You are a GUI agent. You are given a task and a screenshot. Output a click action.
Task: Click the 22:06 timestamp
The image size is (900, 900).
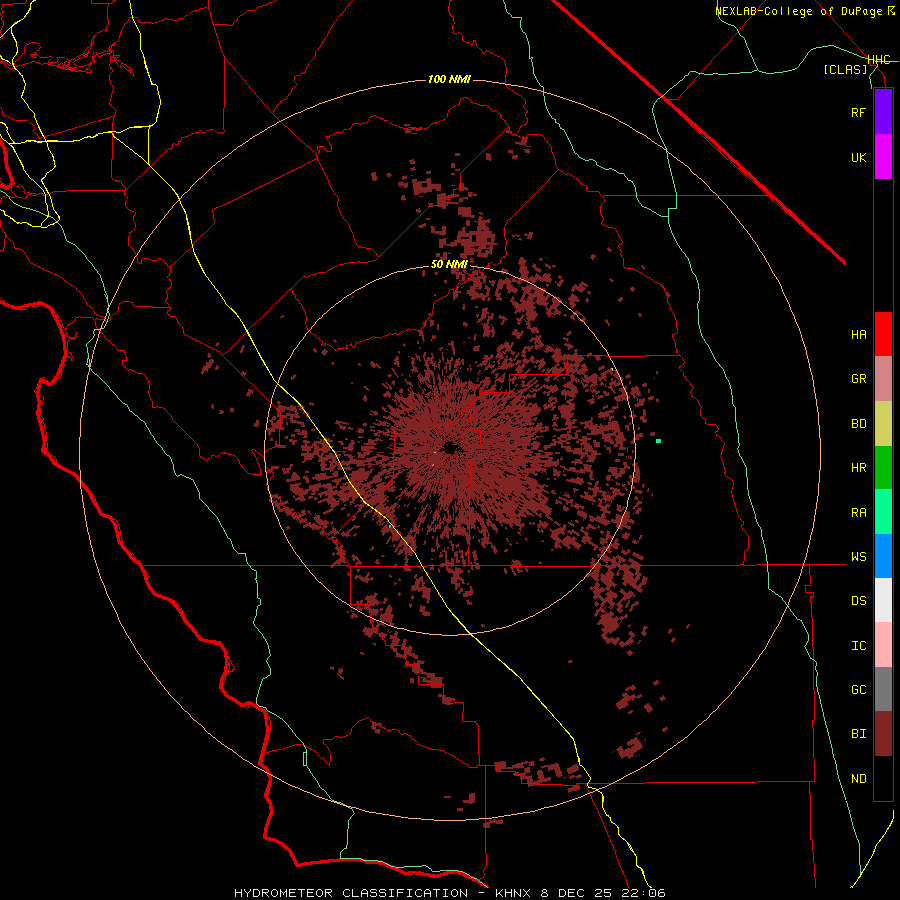point(643,893)
